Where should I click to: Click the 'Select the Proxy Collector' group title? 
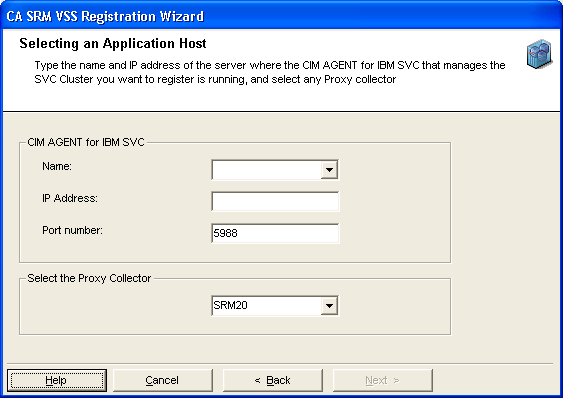[x=89, y=278]
